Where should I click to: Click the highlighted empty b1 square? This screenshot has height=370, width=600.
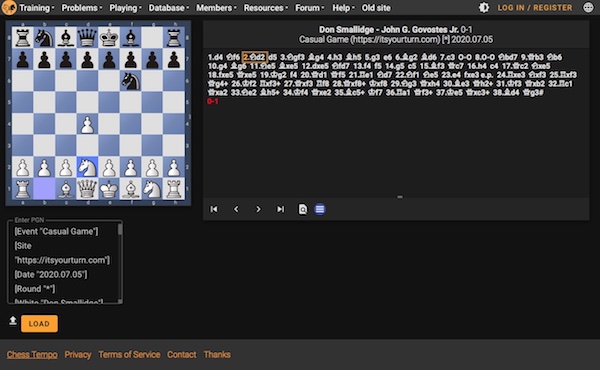point(44,189)
